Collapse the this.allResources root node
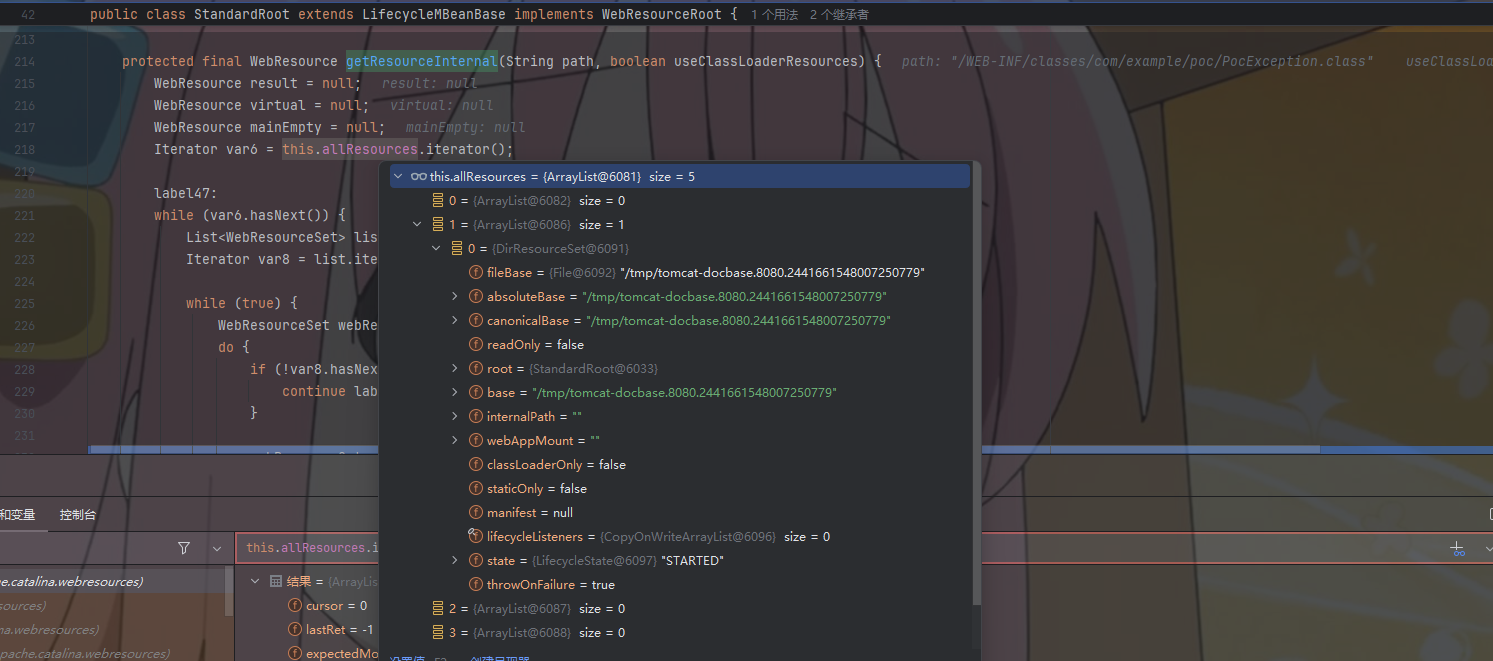The image size is (1493, 661). pyautogui.click(x=399, y=177)
